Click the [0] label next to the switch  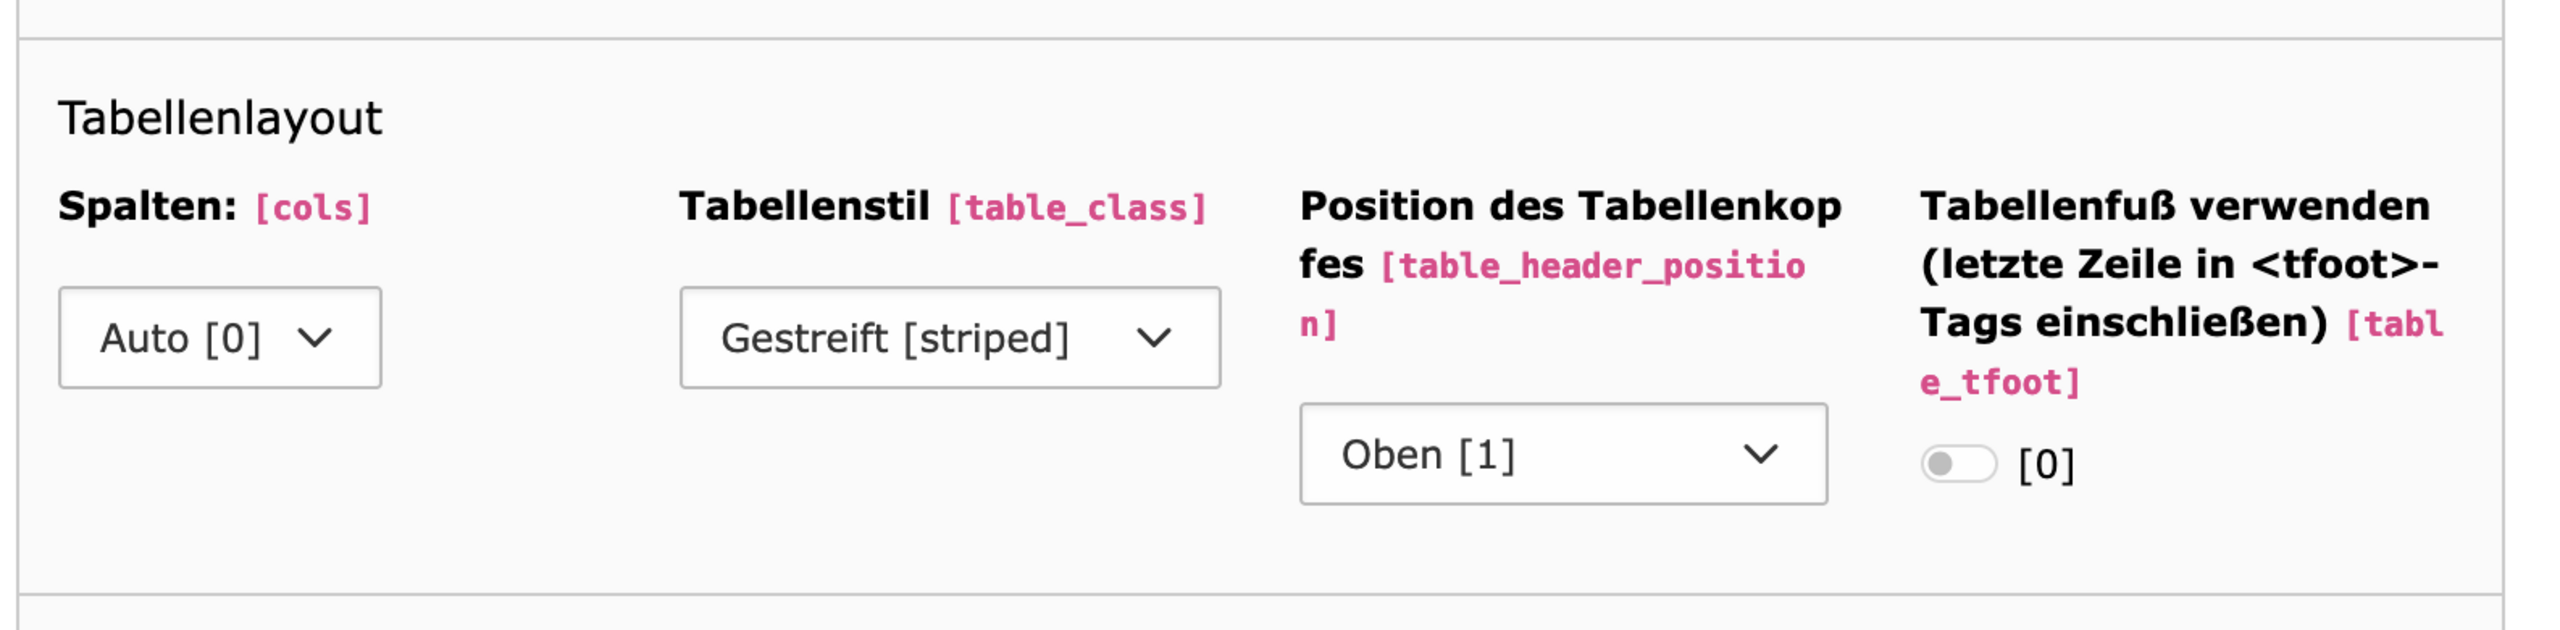pyautogui.click(x=2046, y=465)
